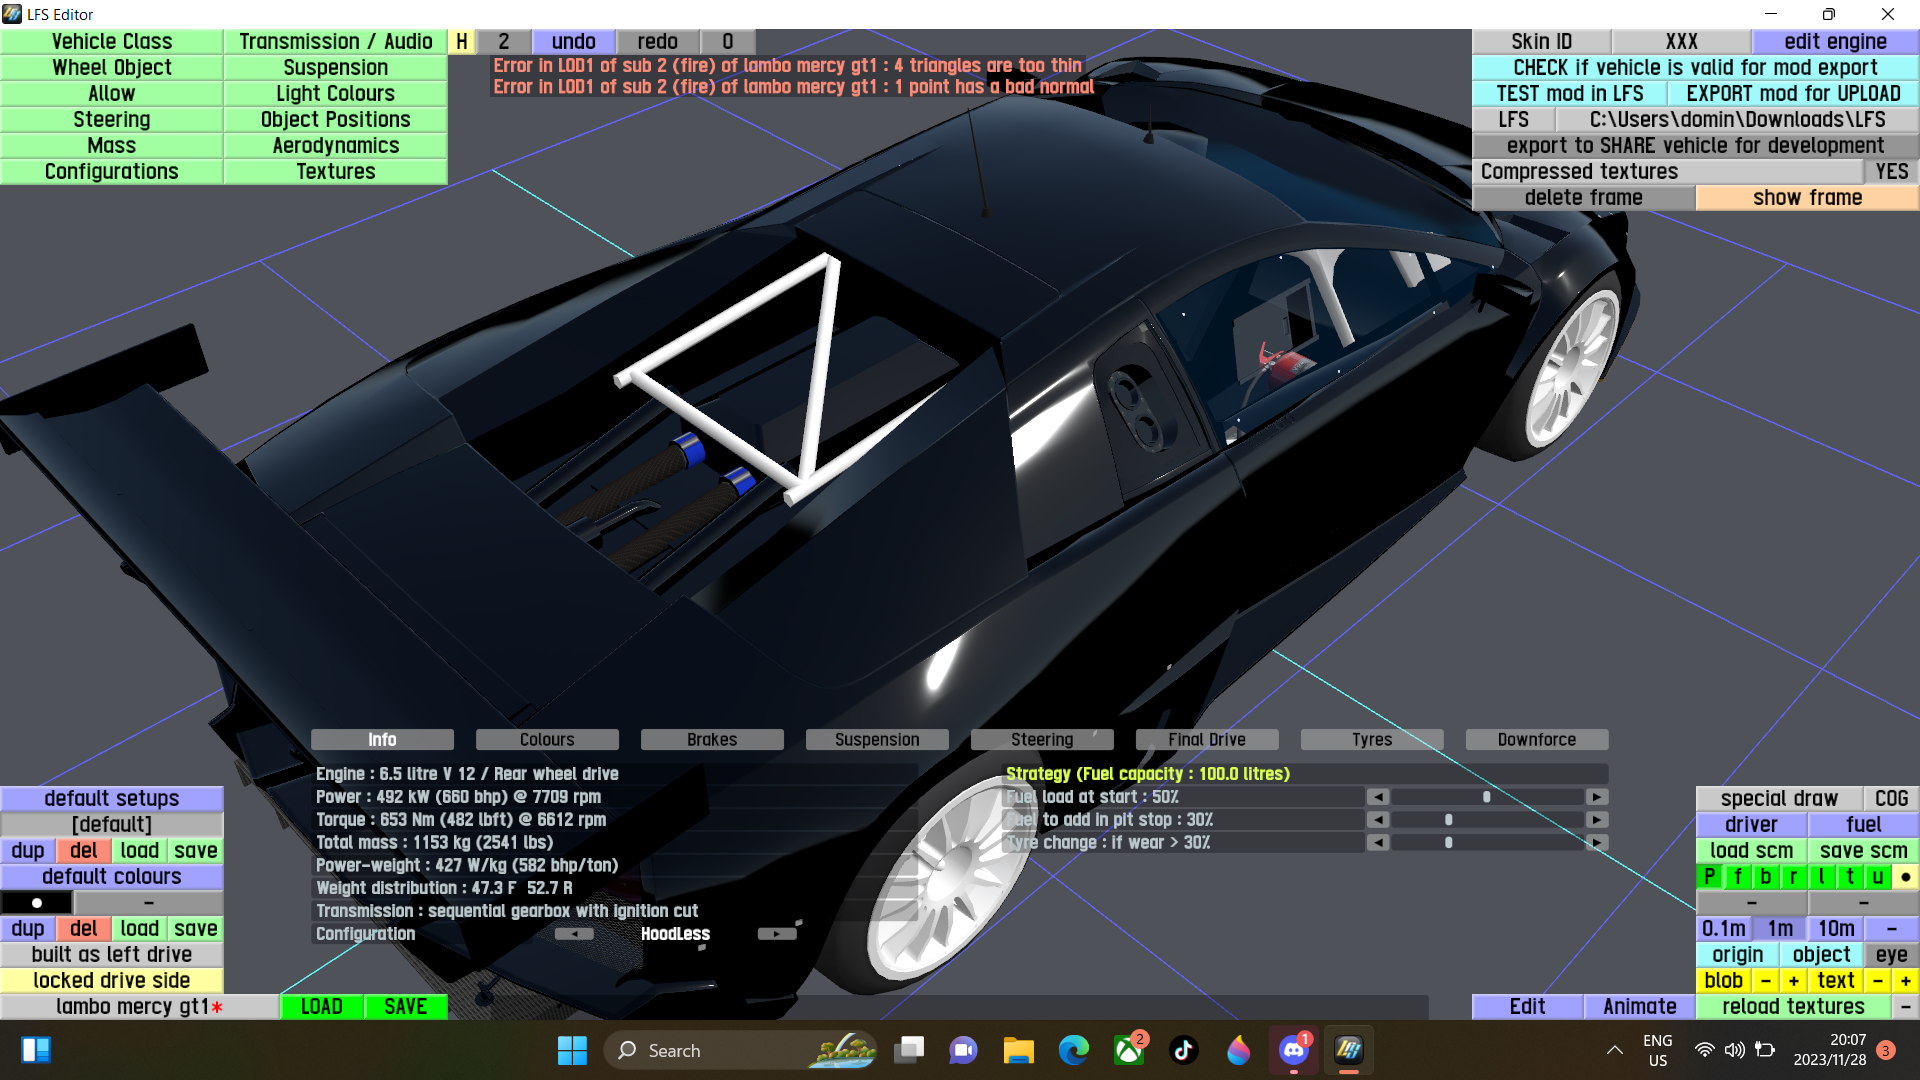The height and width of the screenshot is (1080, 1920).
Task: Open the Aerodynamics editor section
Action: 335,146
